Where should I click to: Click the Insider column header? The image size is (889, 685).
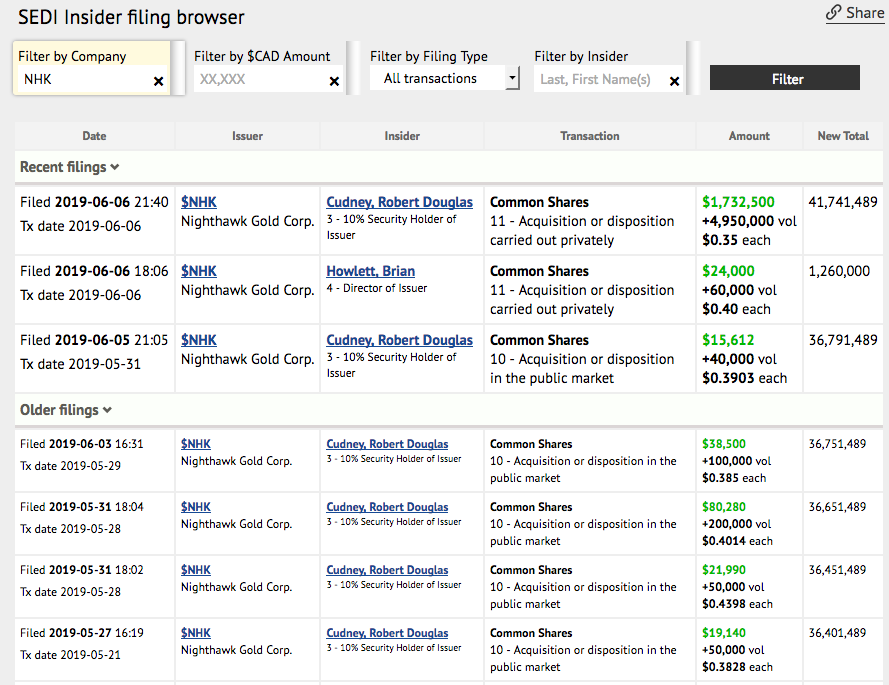(402, 136)
